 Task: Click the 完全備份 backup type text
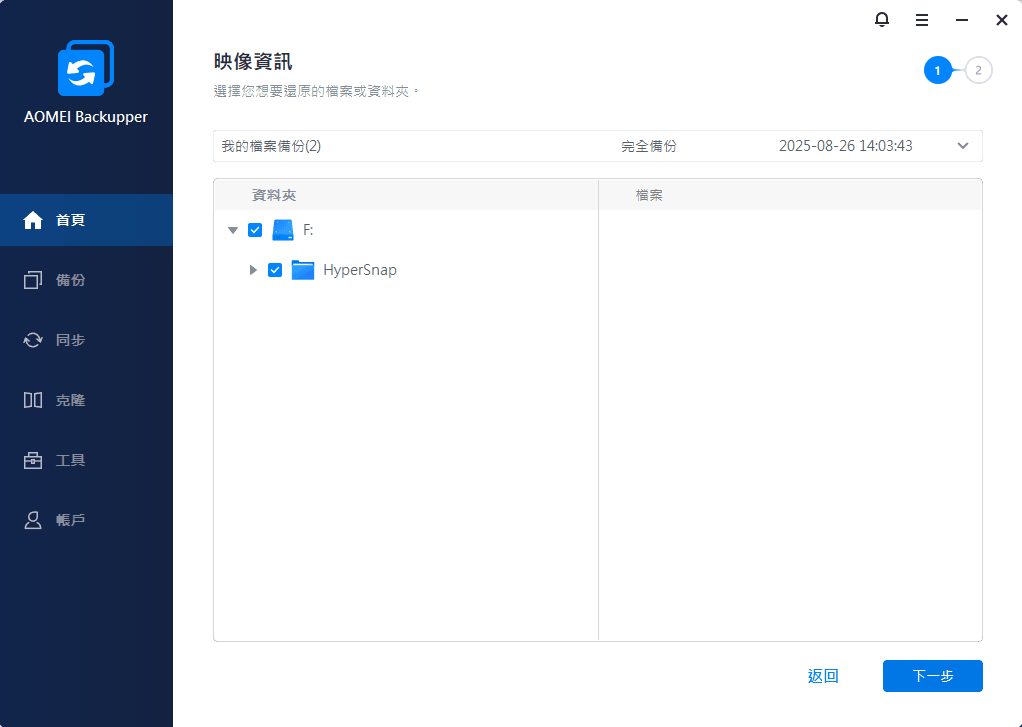coord(649,146)
